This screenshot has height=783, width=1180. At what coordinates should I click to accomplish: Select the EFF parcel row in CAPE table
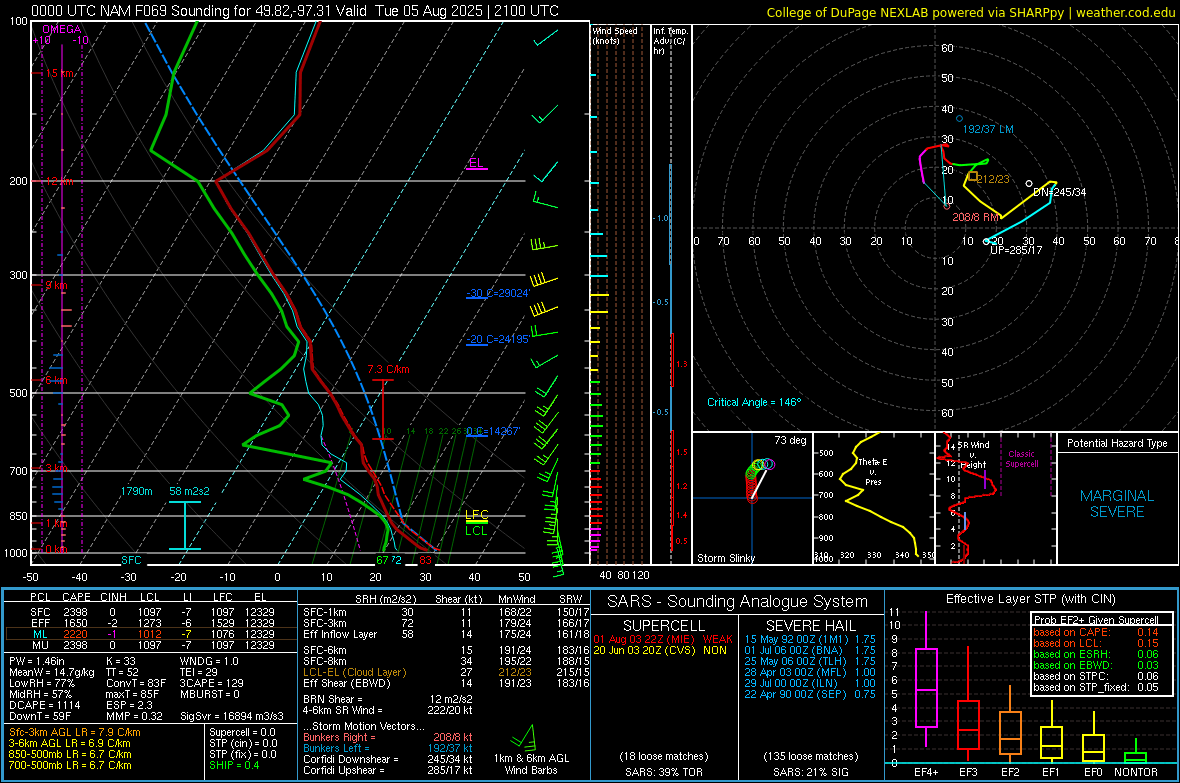pyautogui.click(x=151, y=623)
